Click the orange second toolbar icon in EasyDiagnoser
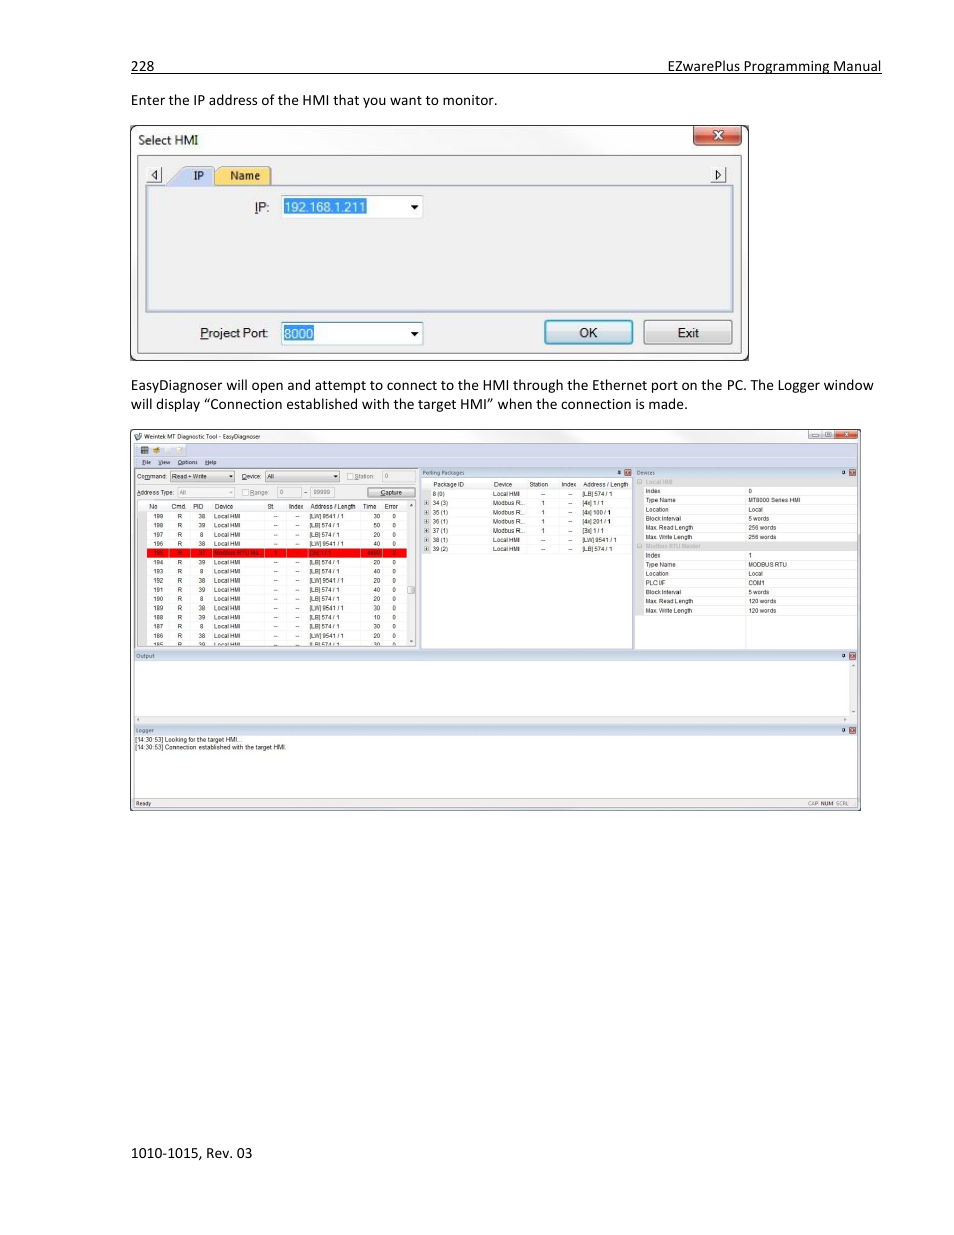The image size is (954, 1235). coord(156,450)
